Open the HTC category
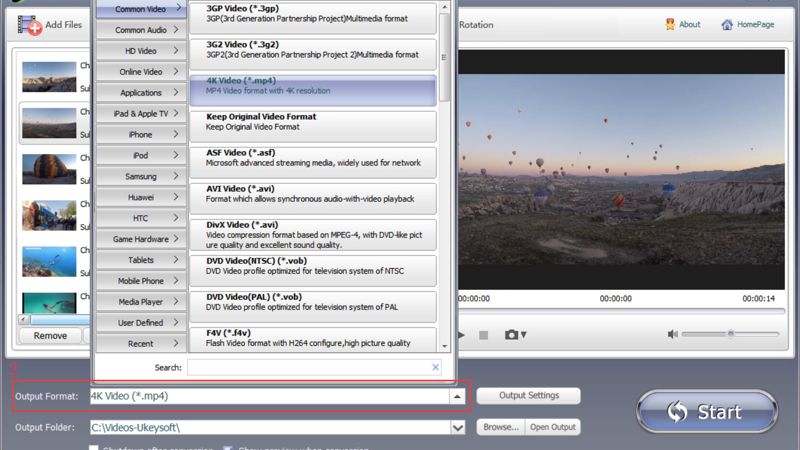The image size is (800, 450). (141, 218)
